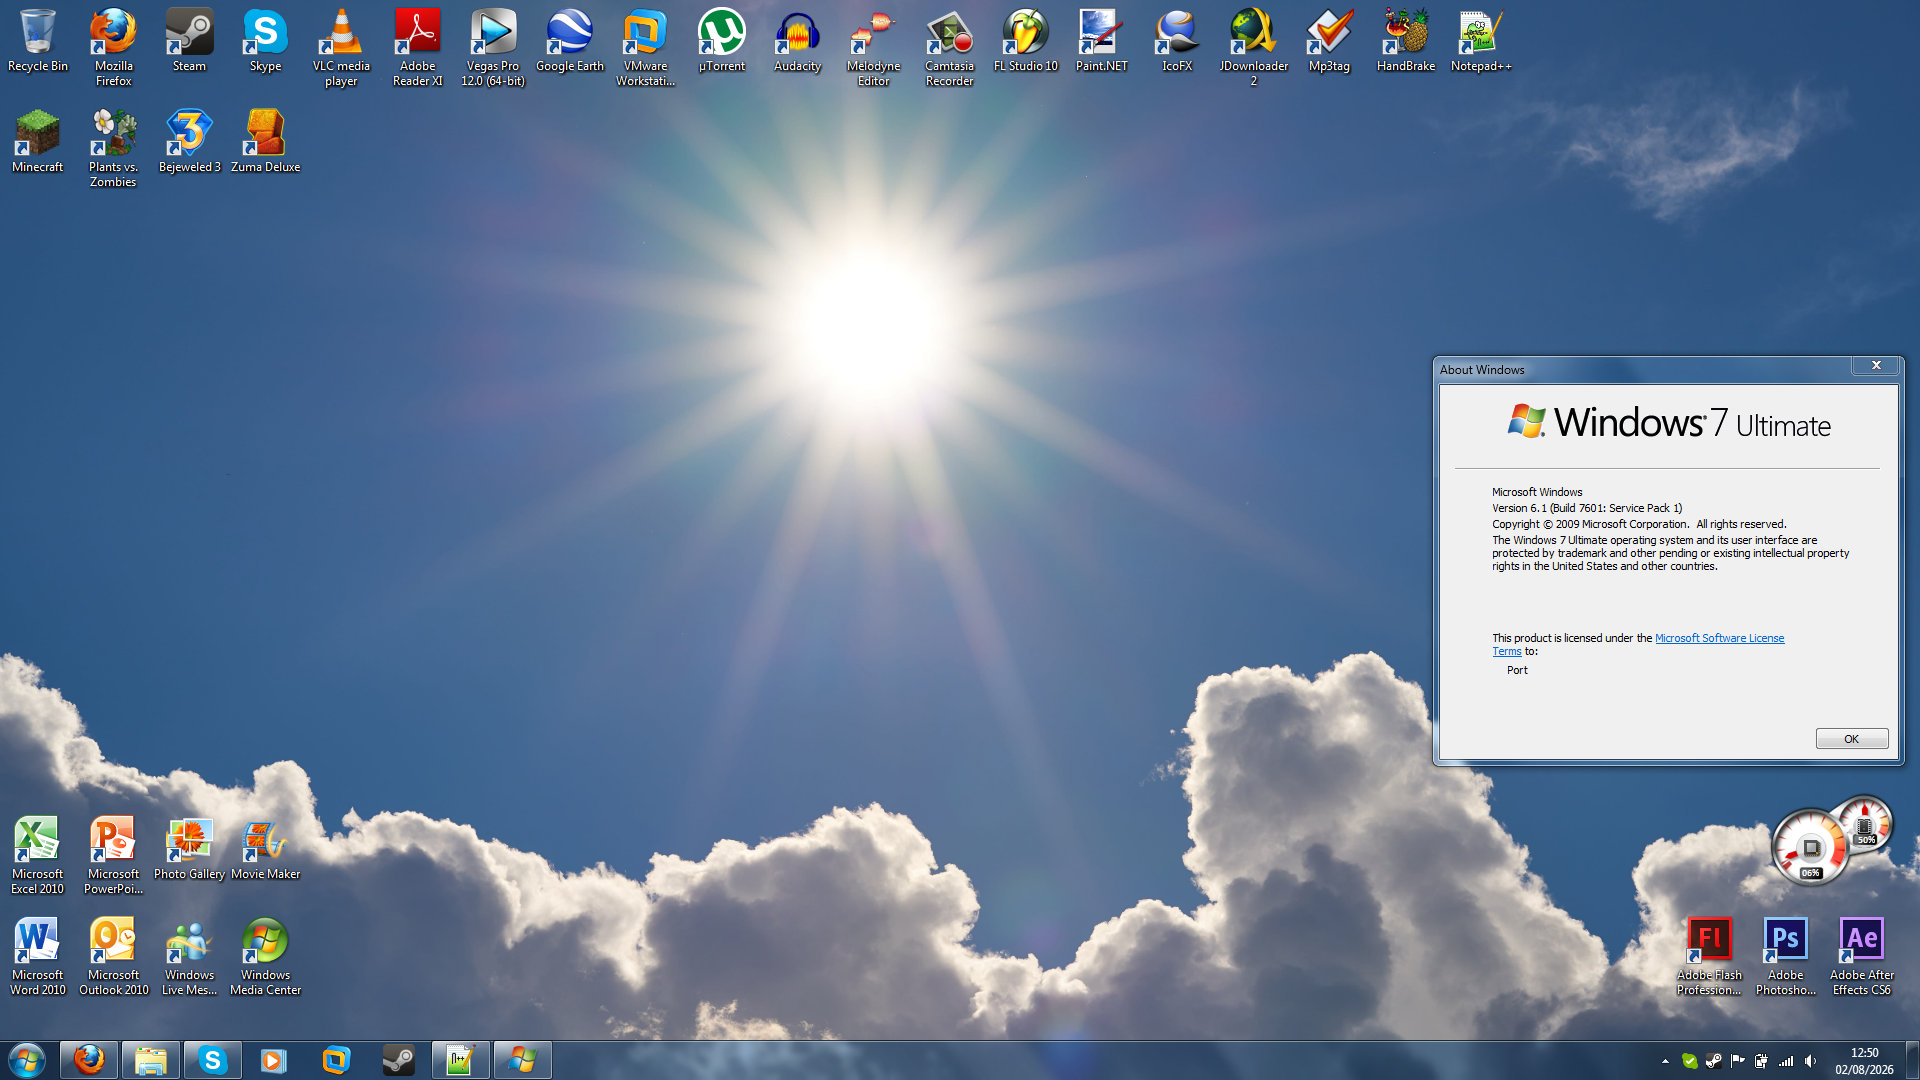Screen dimensions: 1920x1080
Task: Click the VLC media player desktop icon
Action: [x=341, y=48]
